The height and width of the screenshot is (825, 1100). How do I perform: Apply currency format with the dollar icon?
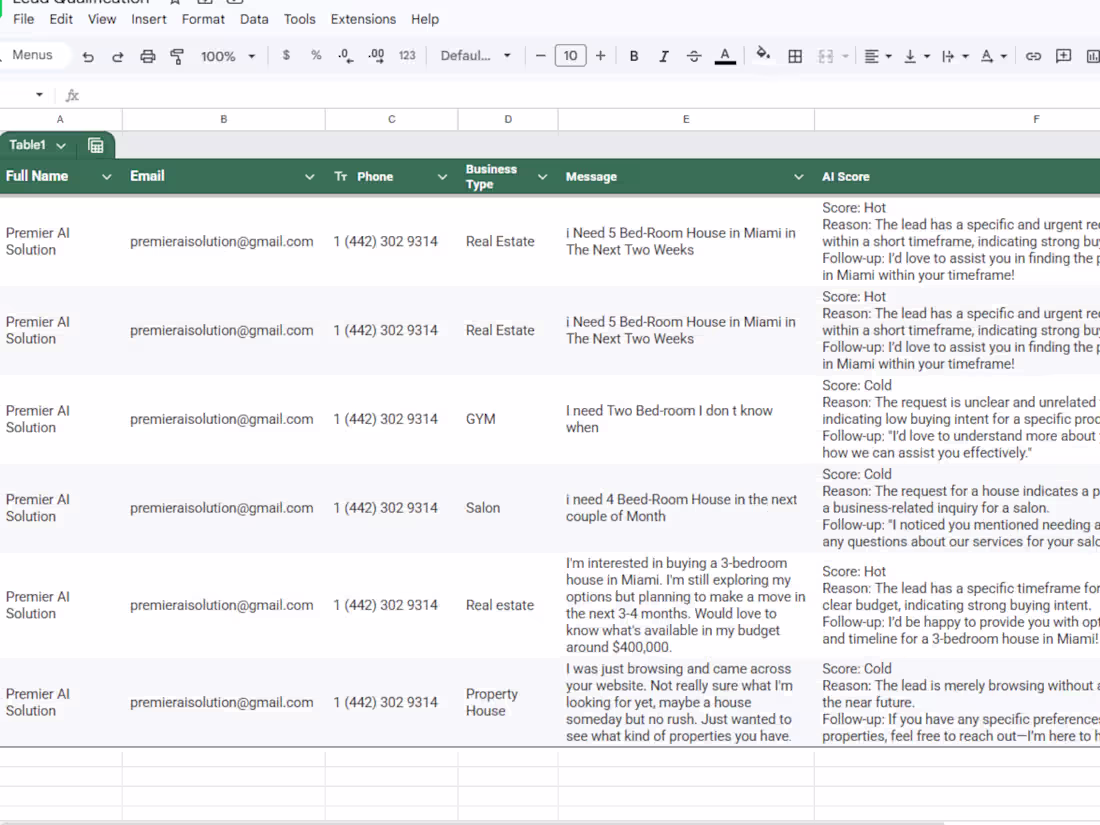pyautogui.click(x=286, y=55)
